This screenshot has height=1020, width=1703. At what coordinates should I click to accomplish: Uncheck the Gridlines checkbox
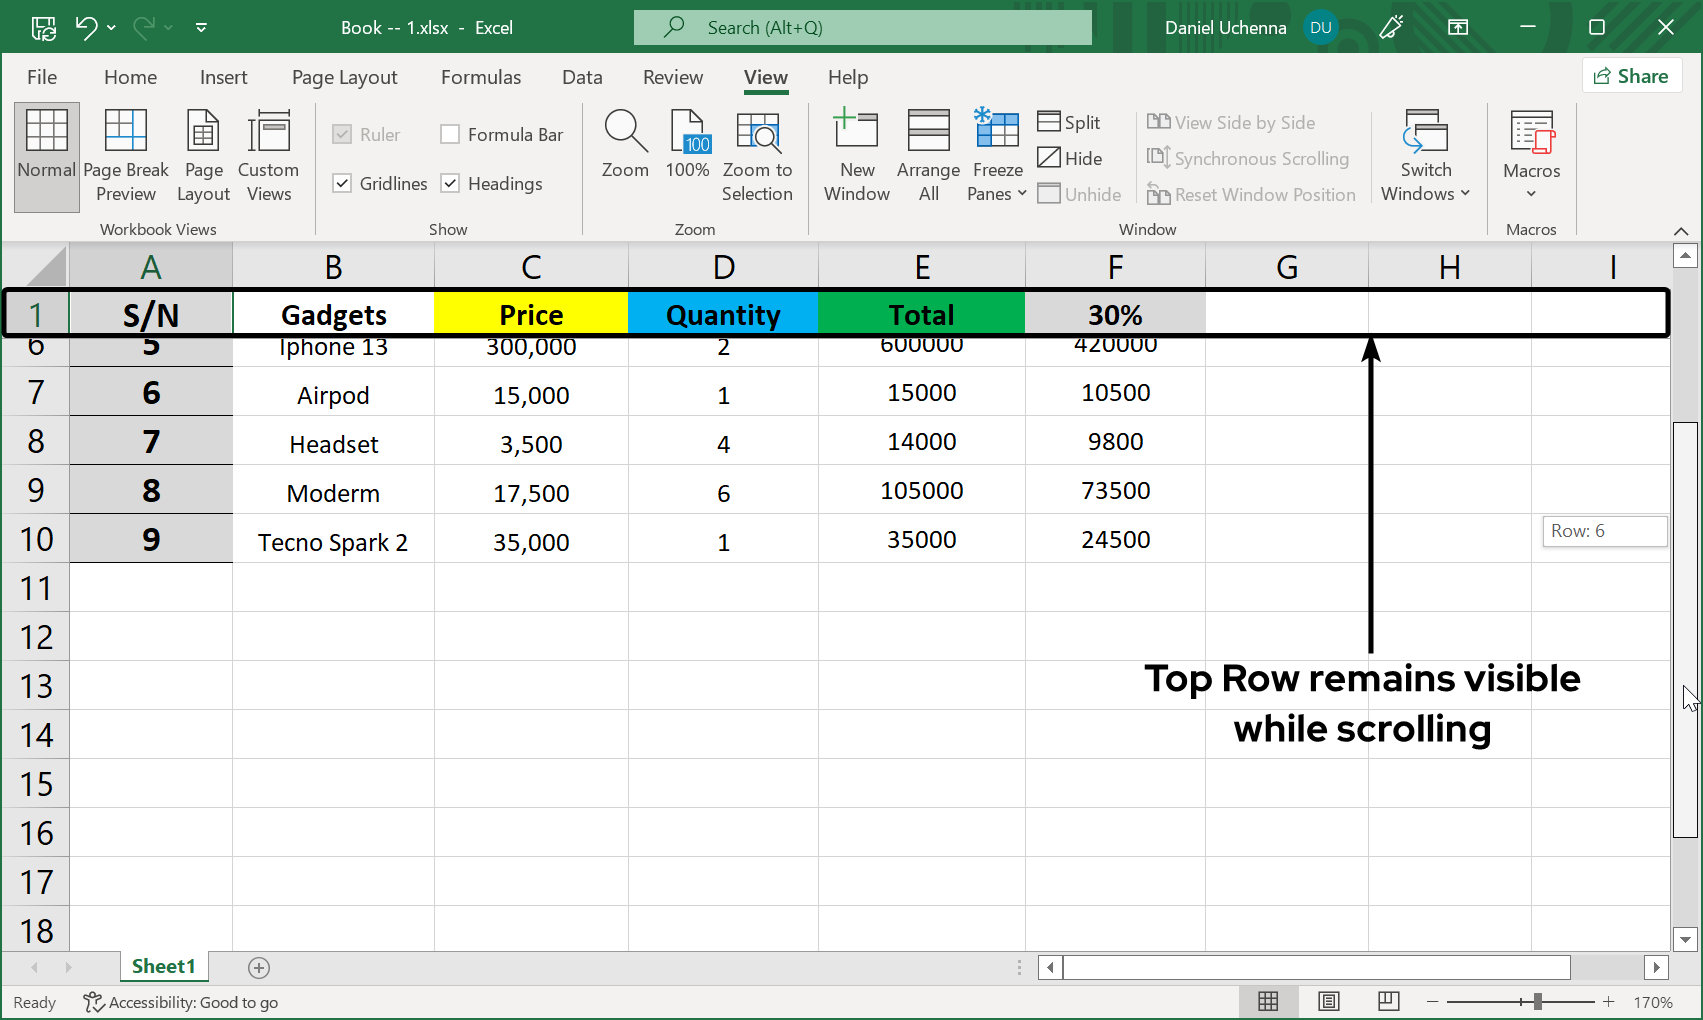pyautogui.click(x=342, y=183)
